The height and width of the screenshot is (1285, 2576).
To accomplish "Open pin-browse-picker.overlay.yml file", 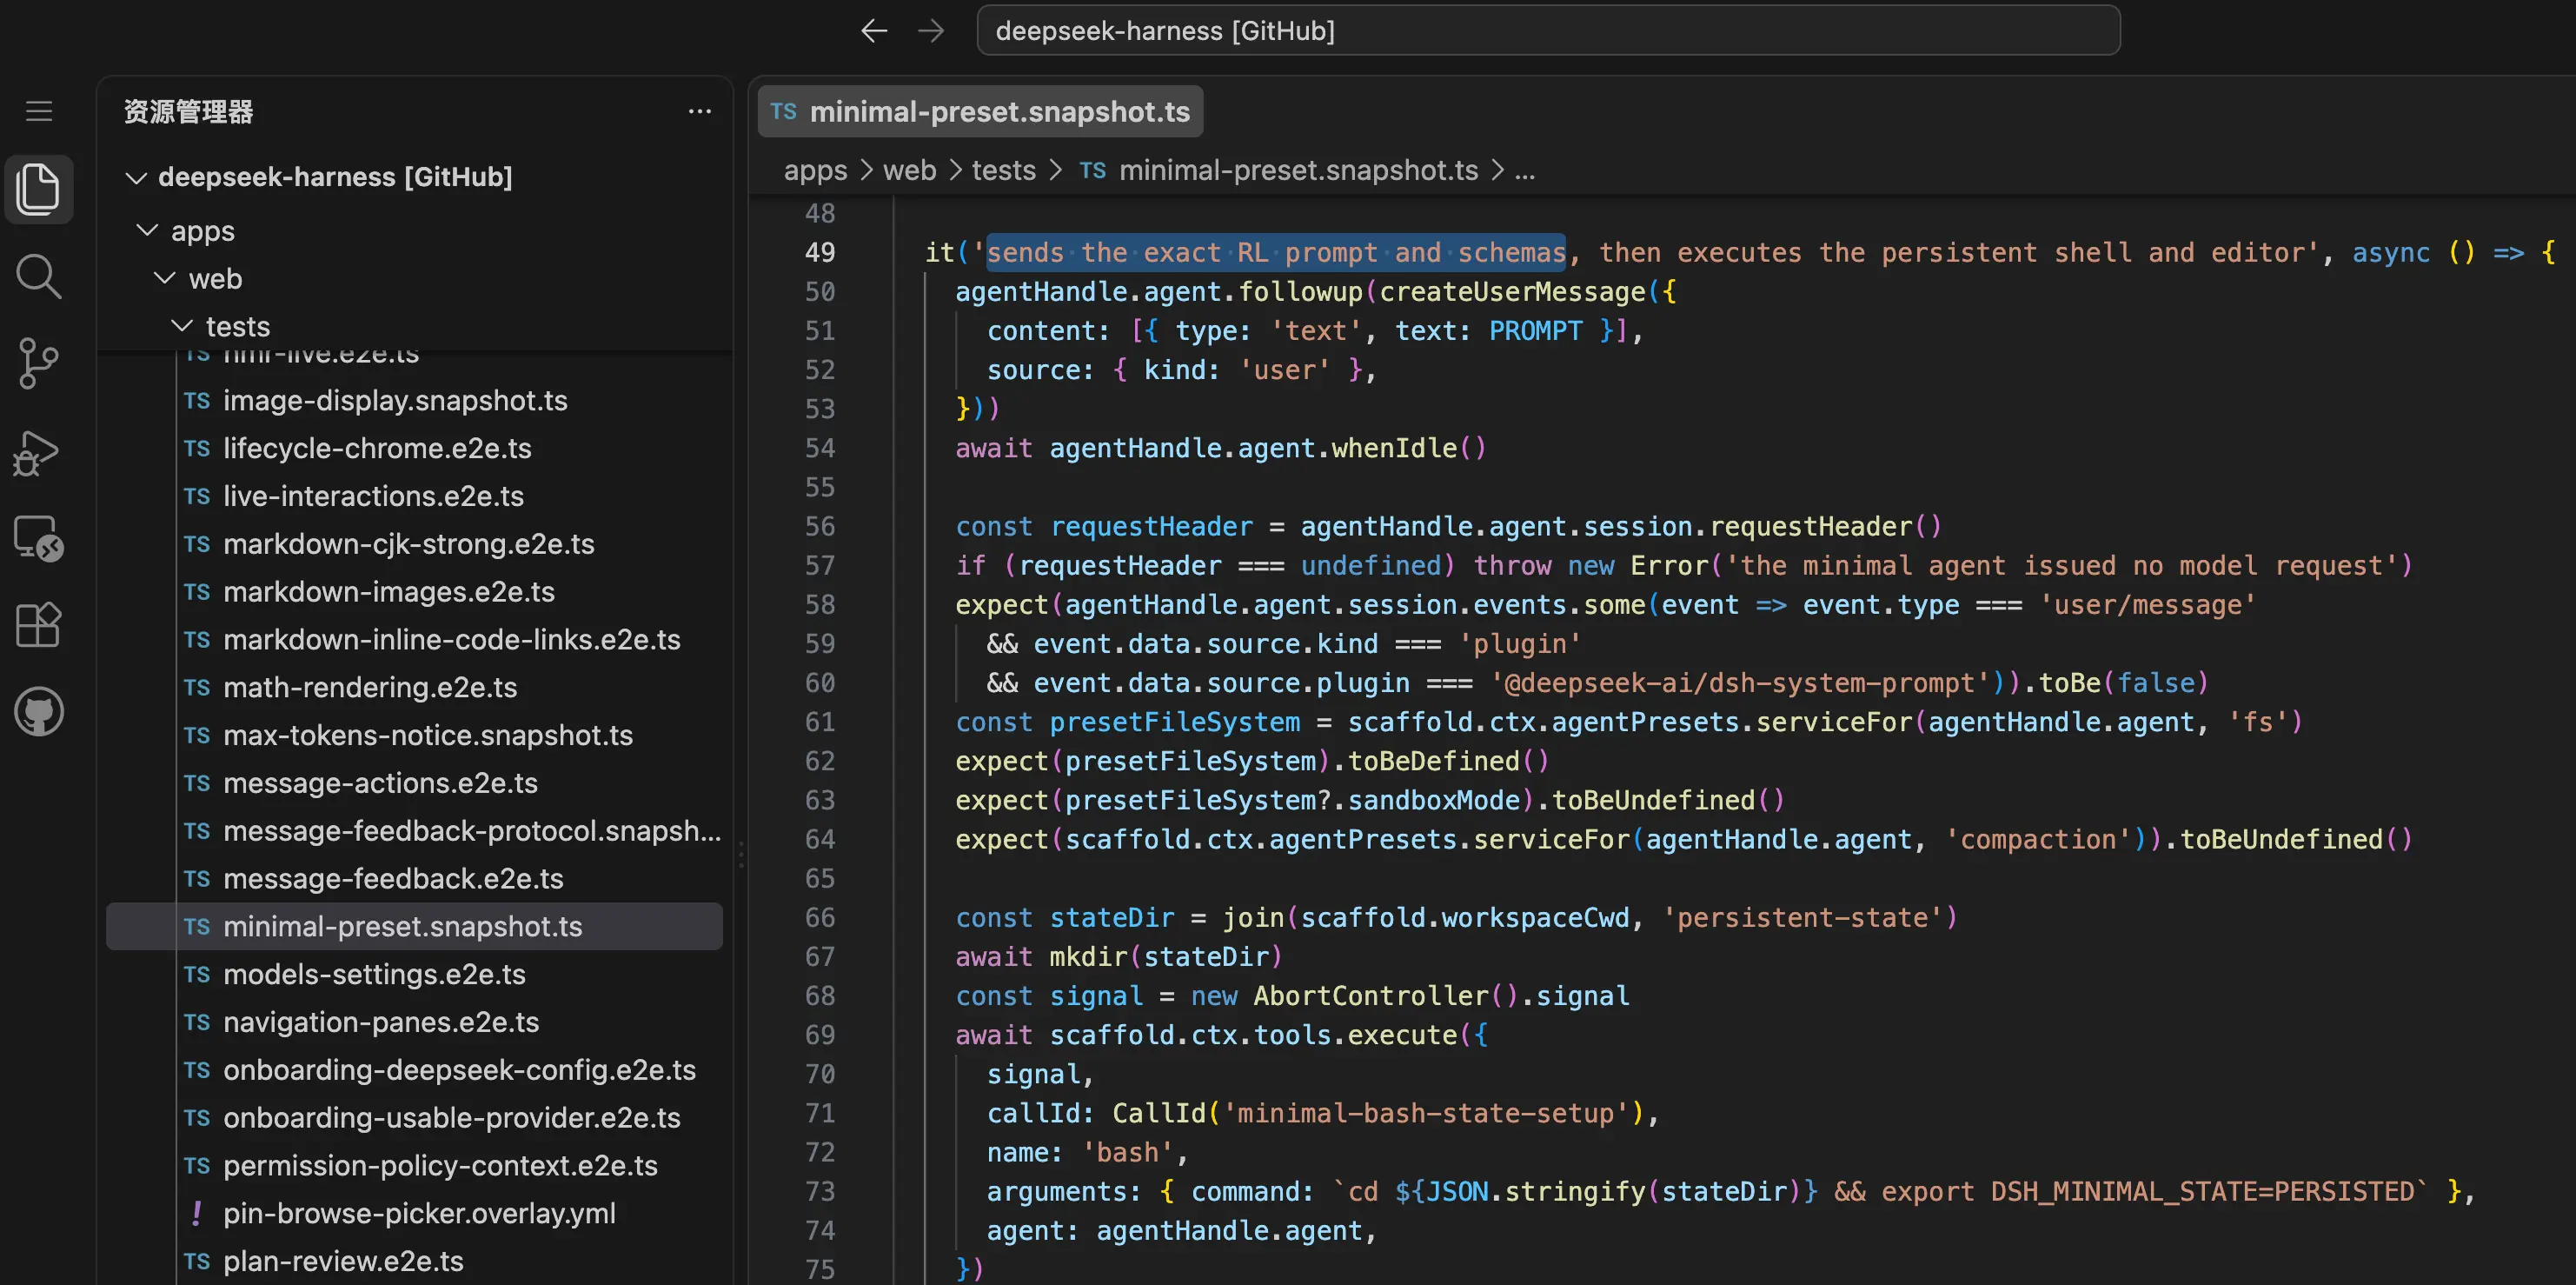I will [x=414, y=1214].
